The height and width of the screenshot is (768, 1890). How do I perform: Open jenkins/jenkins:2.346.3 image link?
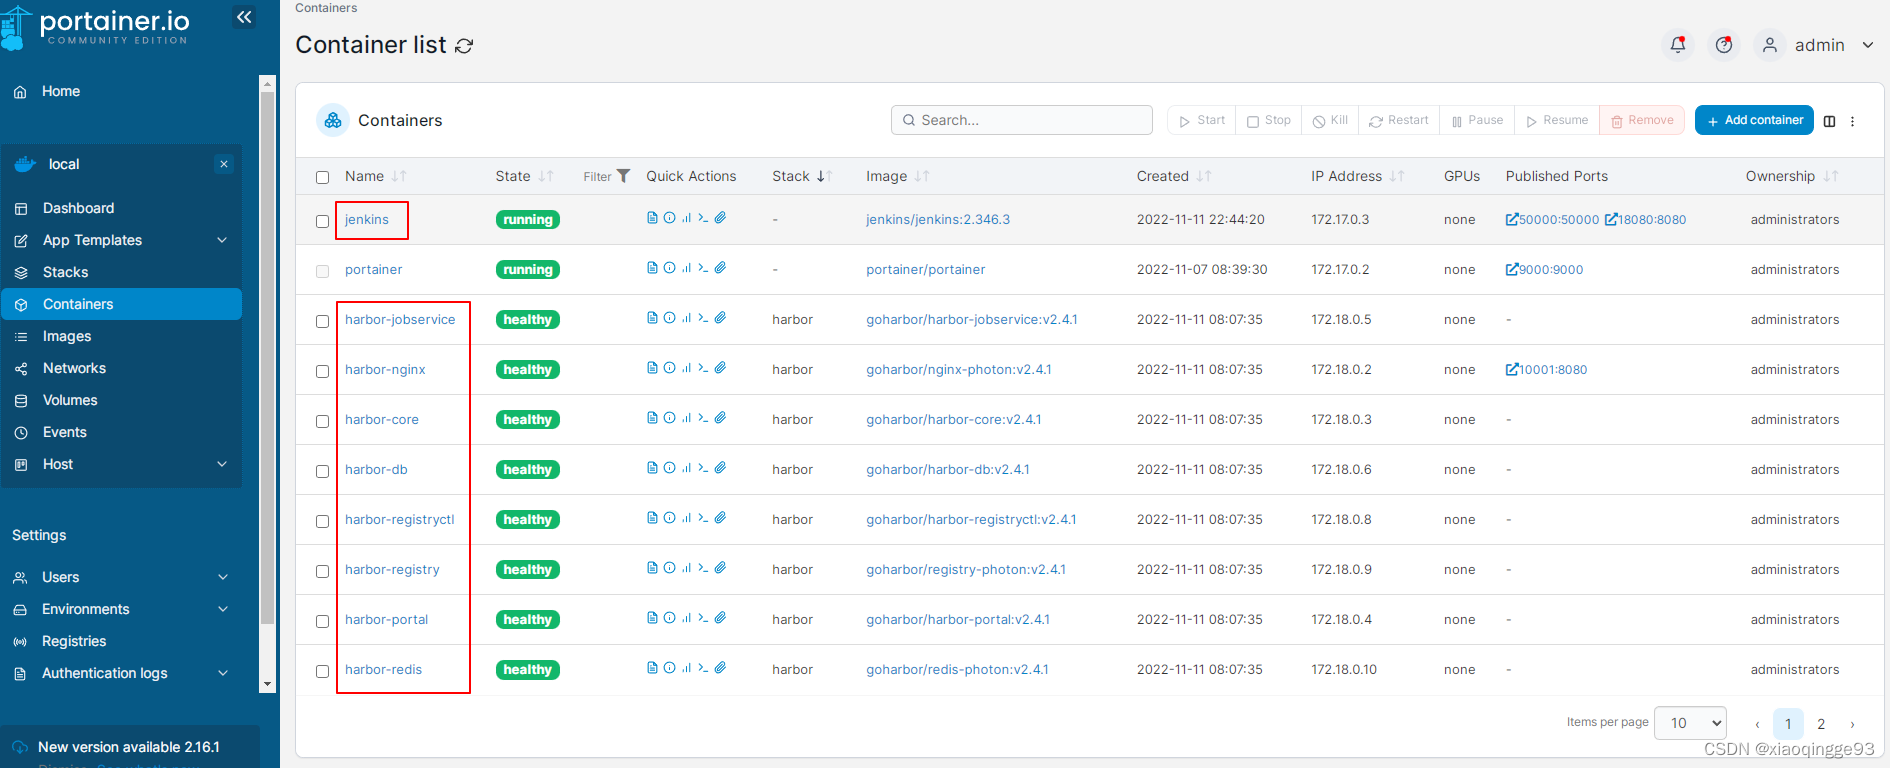(938, 219)
